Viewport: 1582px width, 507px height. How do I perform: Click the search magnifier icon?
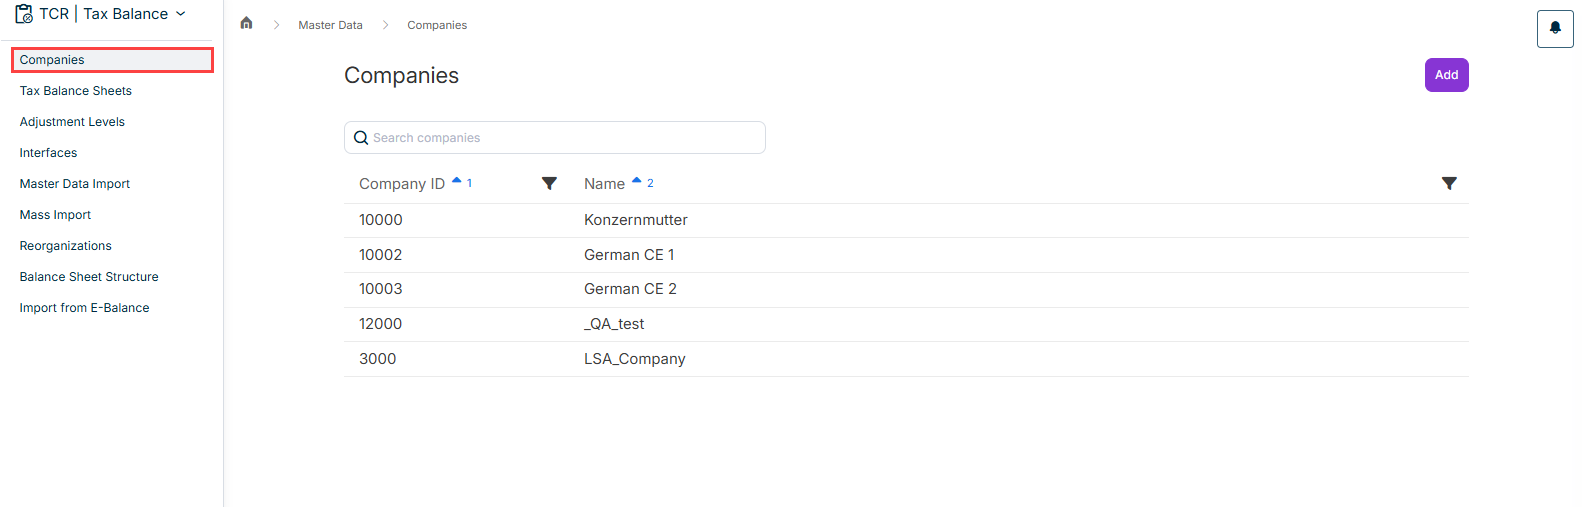361,138
